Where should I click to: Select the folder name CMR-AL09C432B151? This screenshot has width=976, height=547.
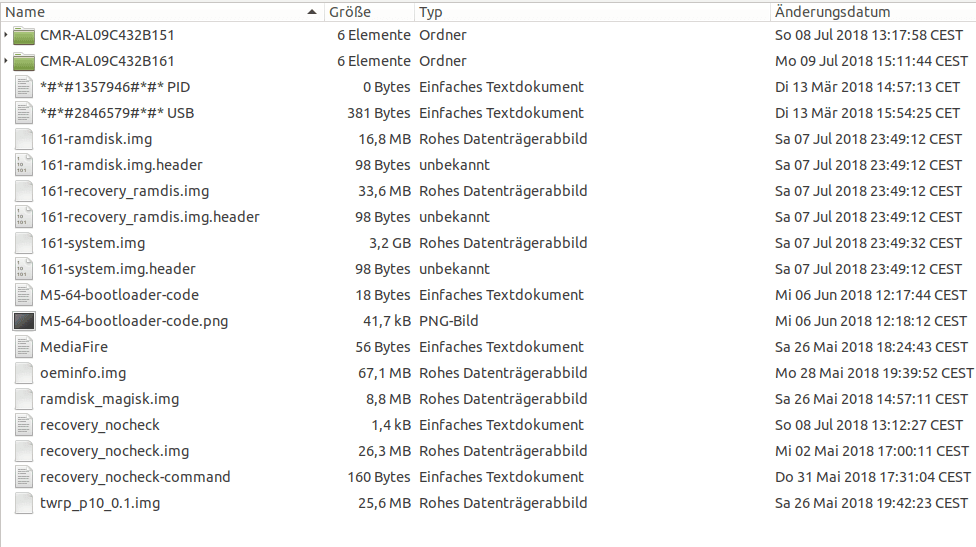pyautogui.click(x=107, y=35)
